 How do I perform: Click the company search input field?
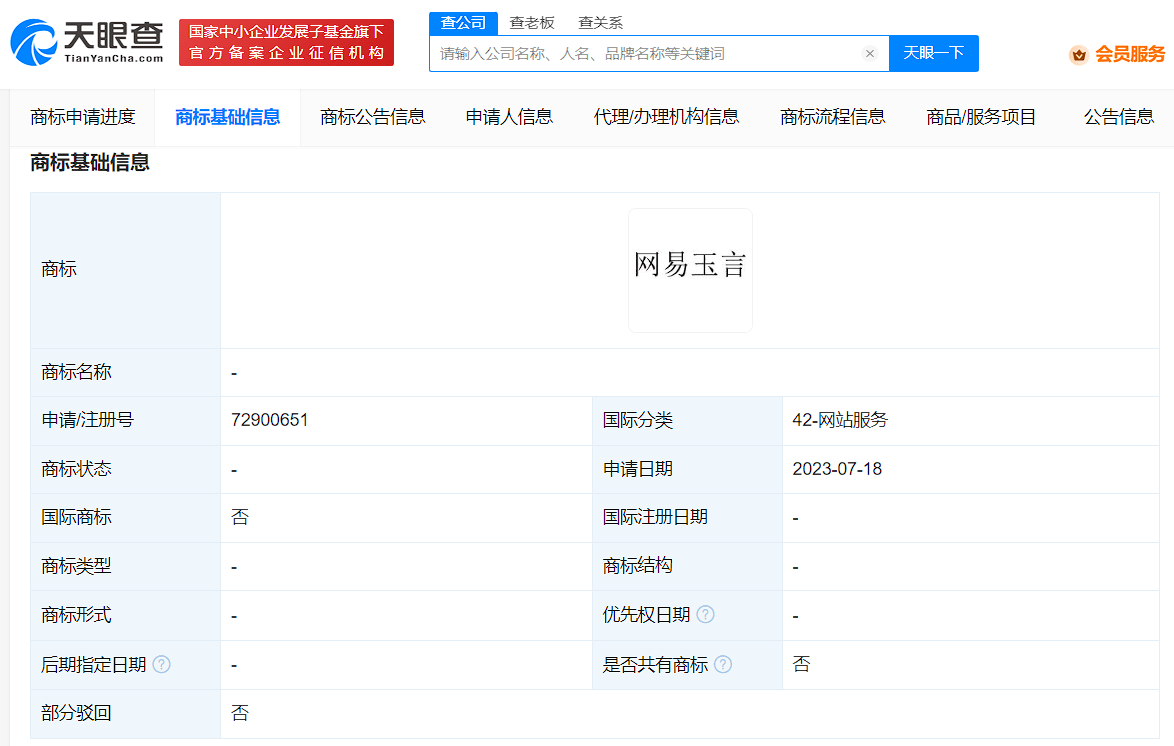pos(650,54)
